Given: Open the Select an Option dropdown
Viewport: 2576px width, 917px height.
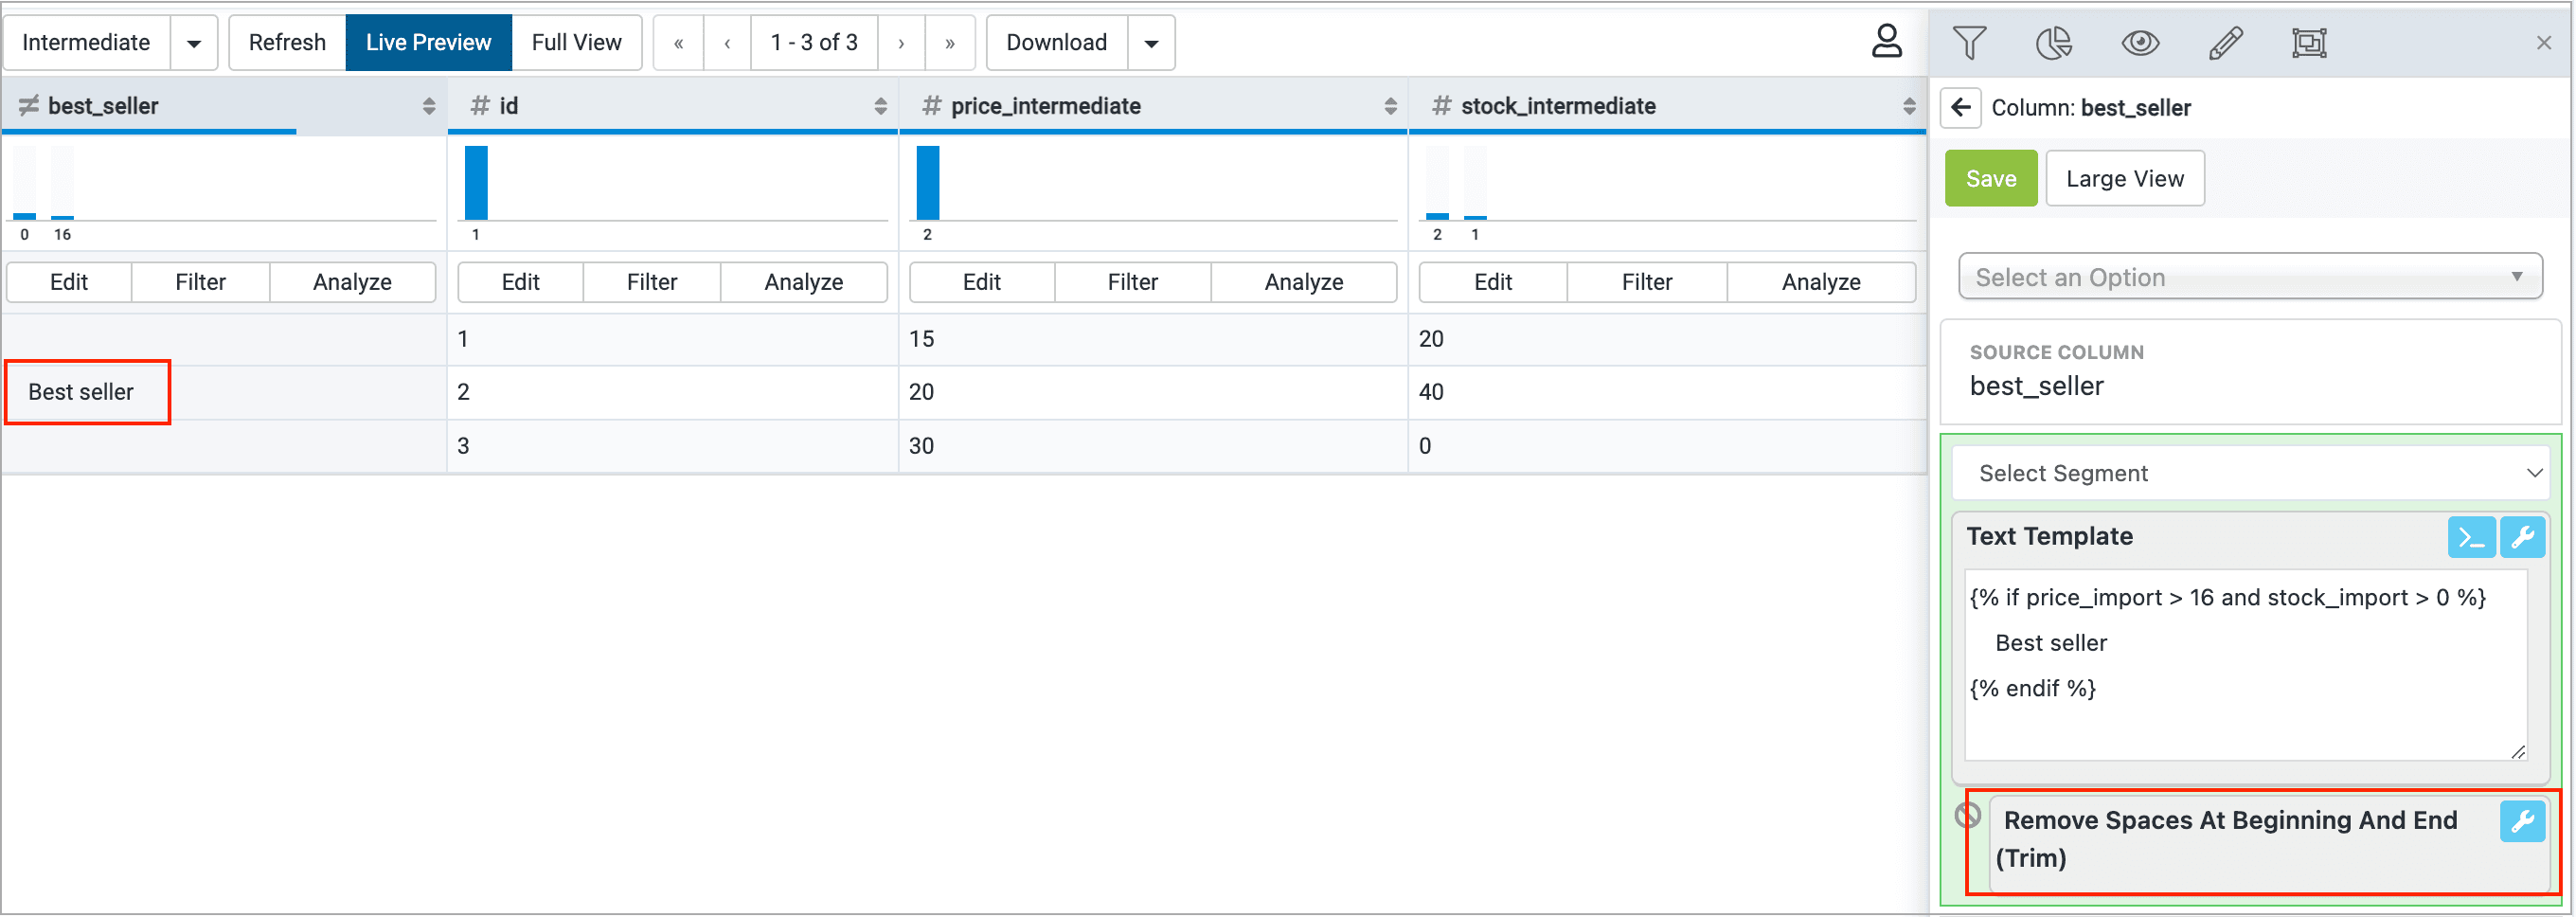Looking at the screenshot, I should (2249, 277).
